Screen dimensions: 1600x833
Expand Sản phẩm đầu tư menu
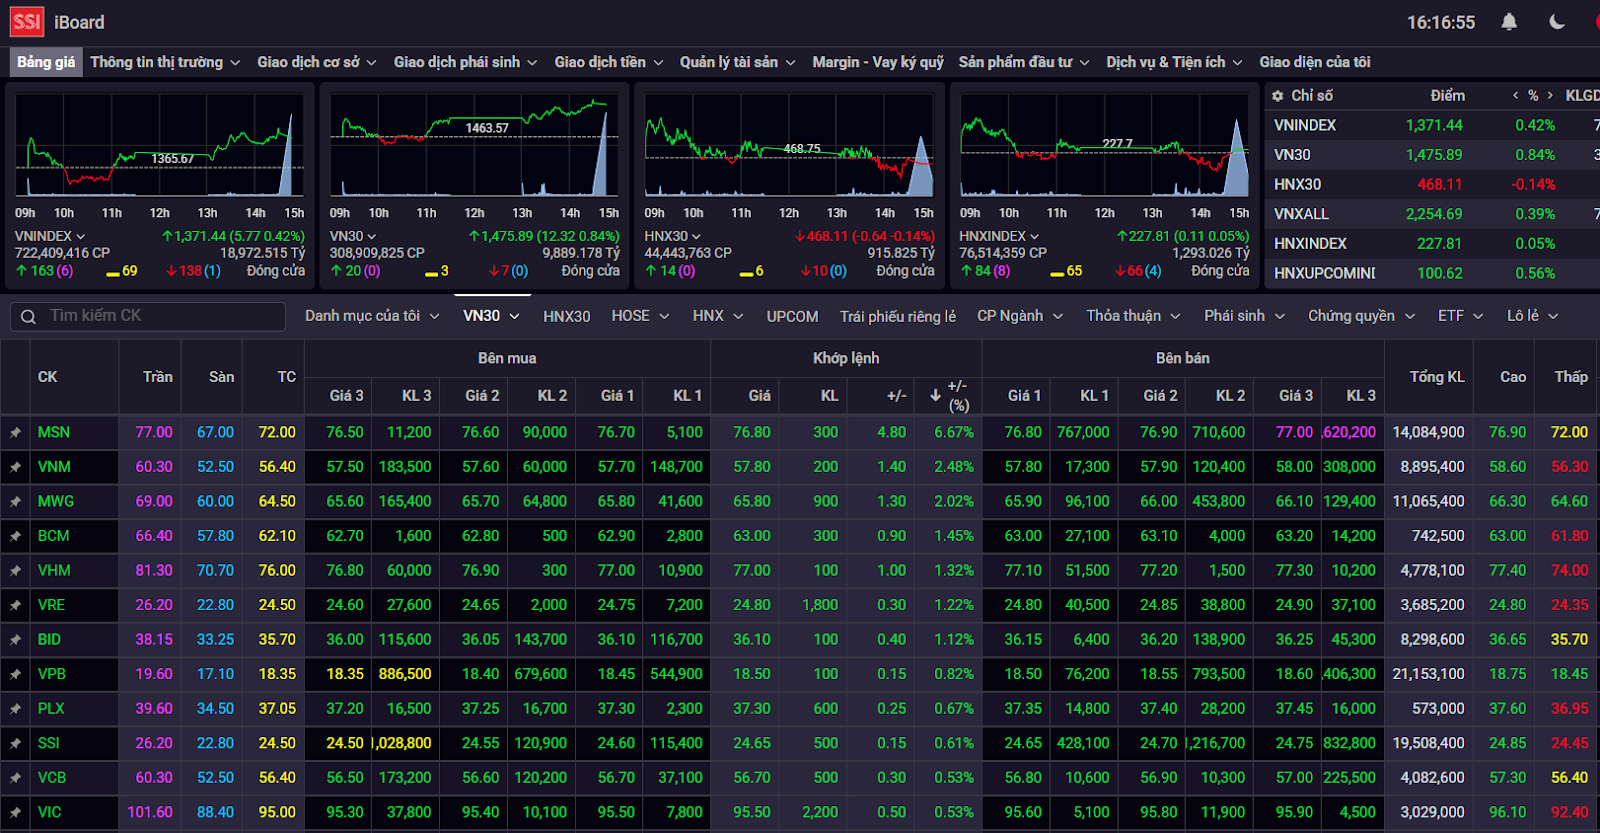point(1024,62)
